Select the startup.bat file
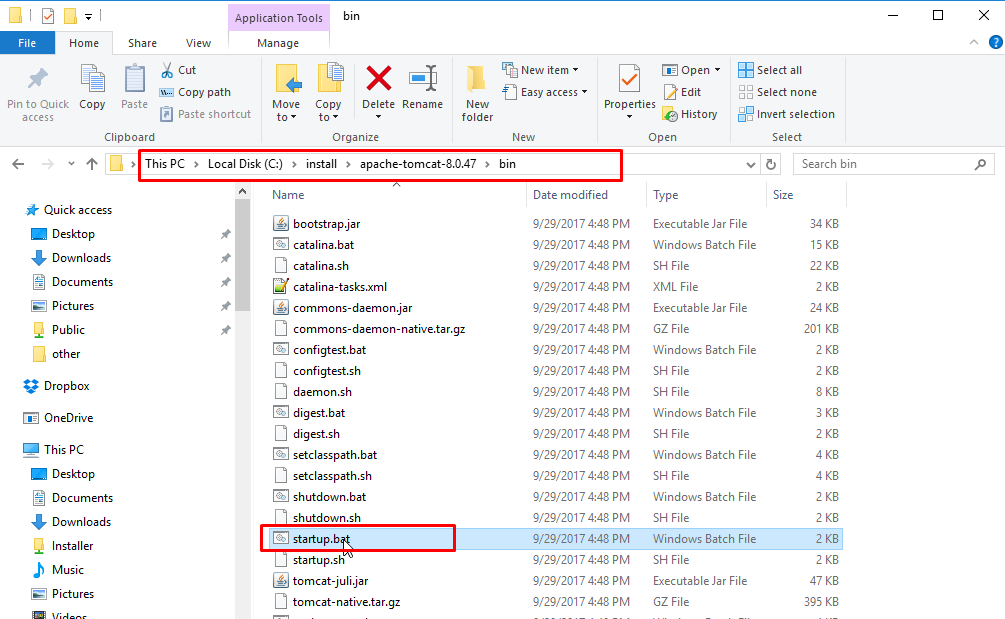 554,539
